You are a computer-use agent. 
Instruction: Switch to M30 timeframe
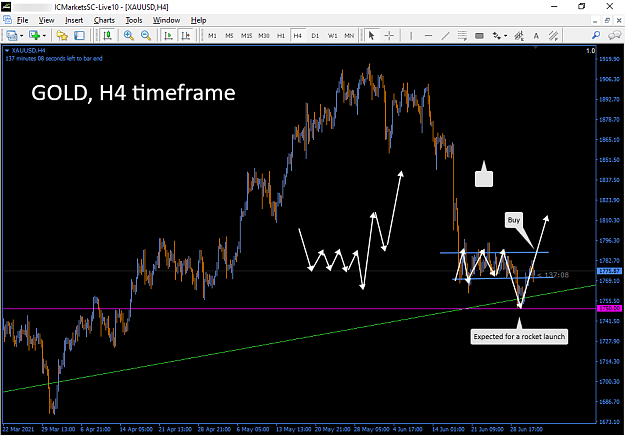(263, 36)
